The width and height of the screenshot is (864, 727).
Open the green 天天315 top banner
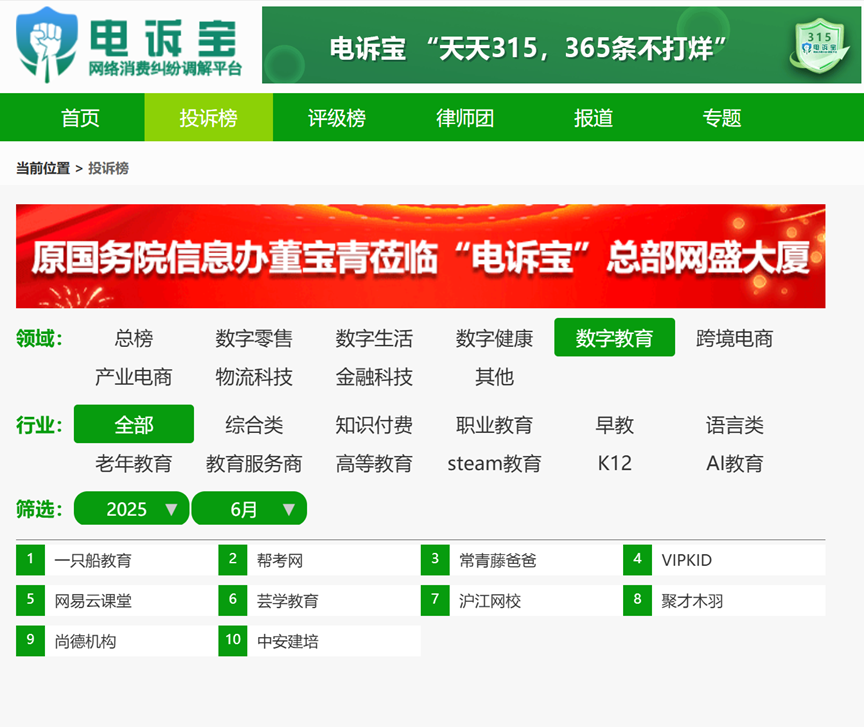tap(561, 45)
